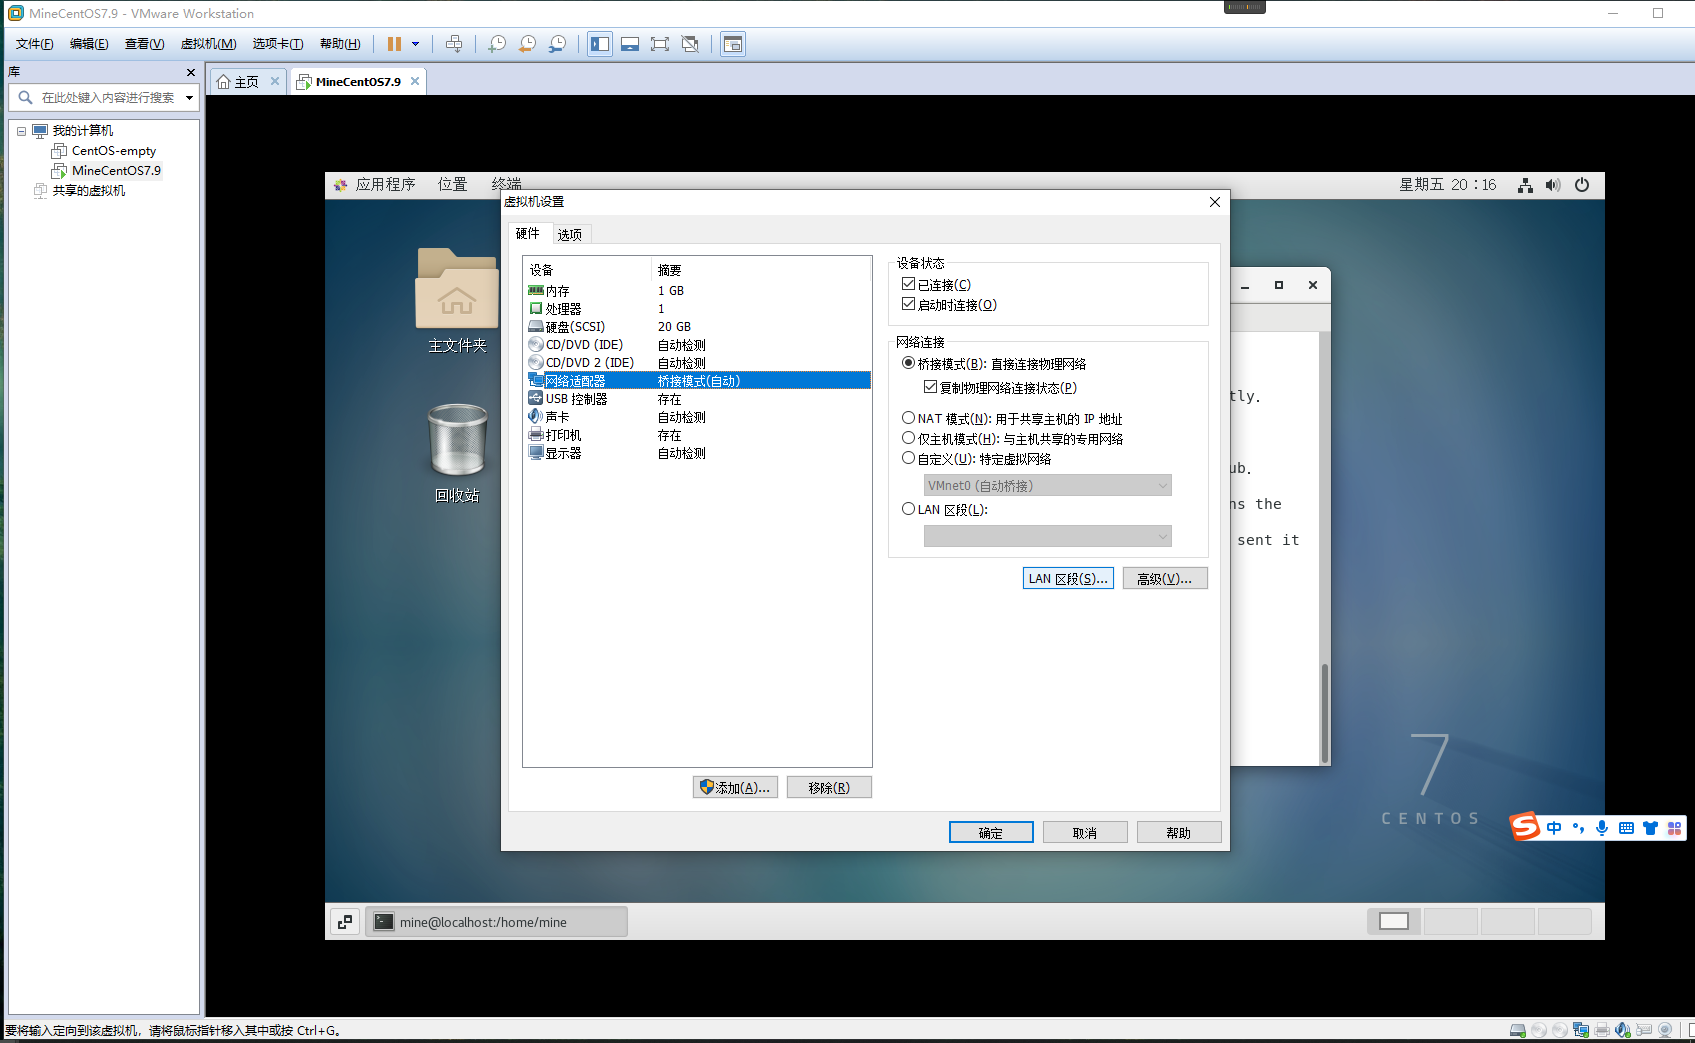Open the snapshot manager wrench-clock icon
This screenshot has width=1695, height=1043.
tap(557, 44)
